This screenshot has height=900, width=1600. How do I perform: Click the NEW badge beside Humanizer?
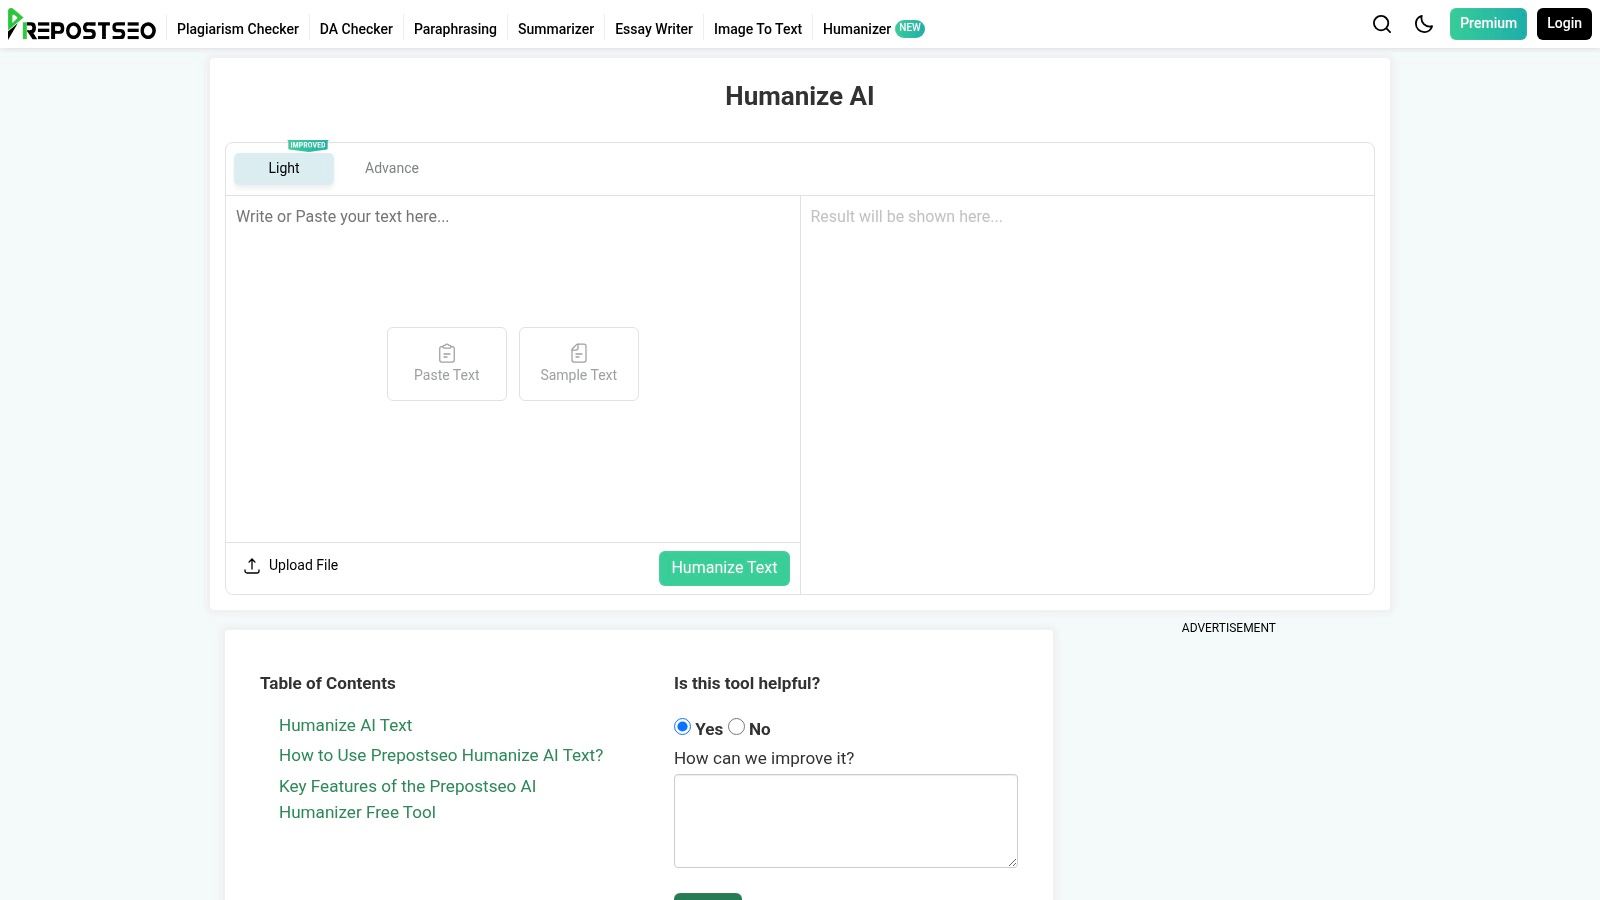tap(910, 28)
